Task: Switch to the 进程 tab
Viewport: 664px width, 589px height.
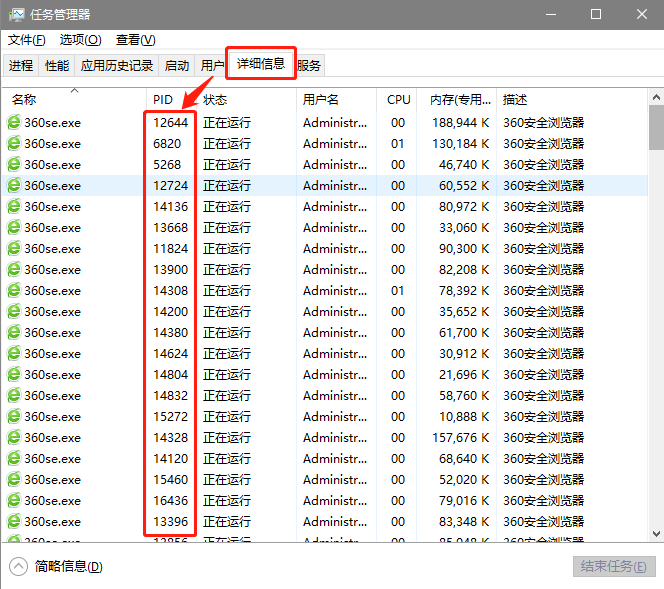Action: [x=21, y=65]
